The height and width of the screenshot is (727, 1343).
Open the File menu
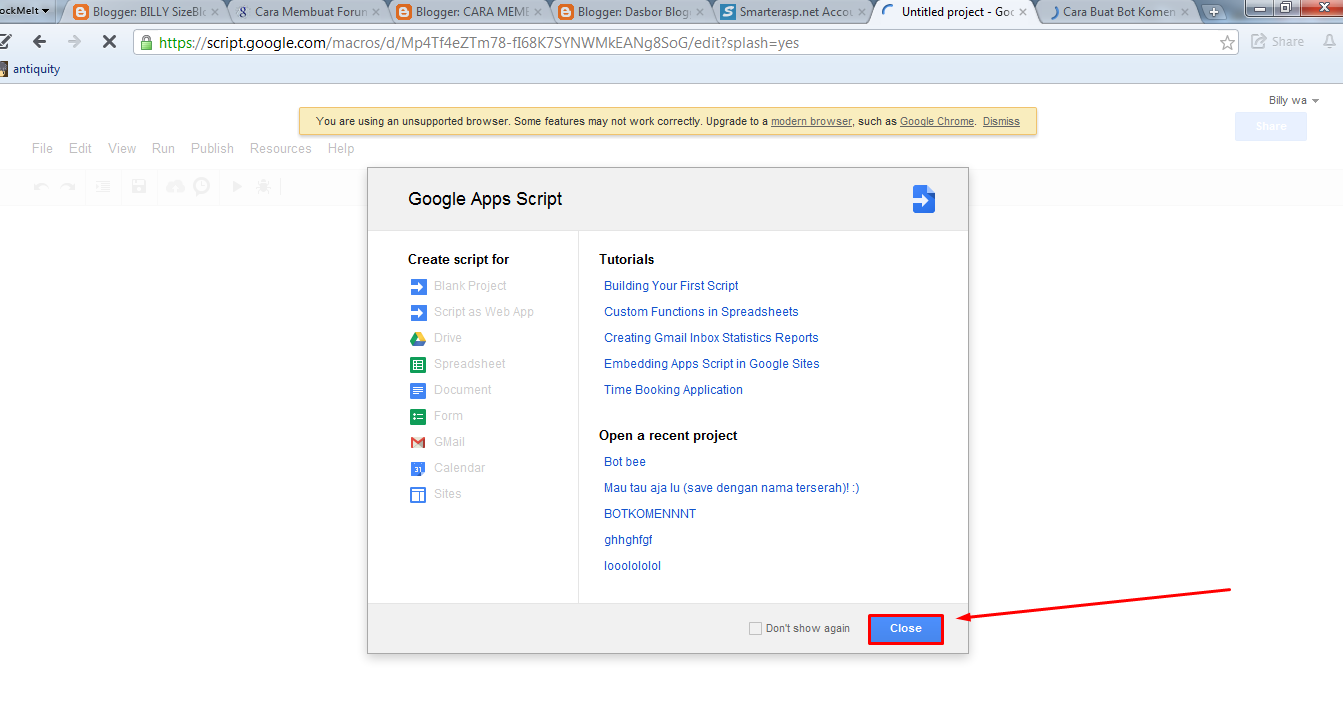(x=42, y=148)
